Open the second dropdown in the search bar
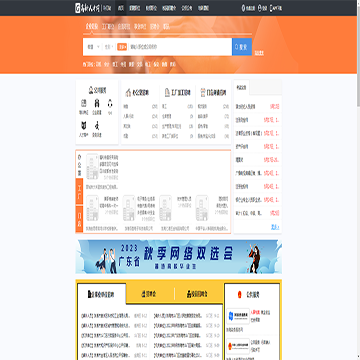The image size is (360, 360). pyautogui.click(x=109, y=47)
